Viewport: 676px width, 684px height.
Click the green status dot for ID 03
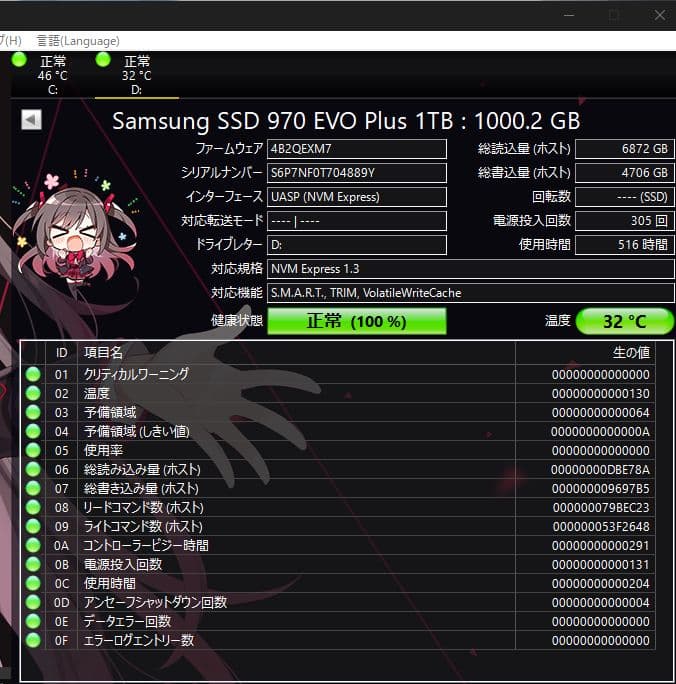[x=33, y=412]
